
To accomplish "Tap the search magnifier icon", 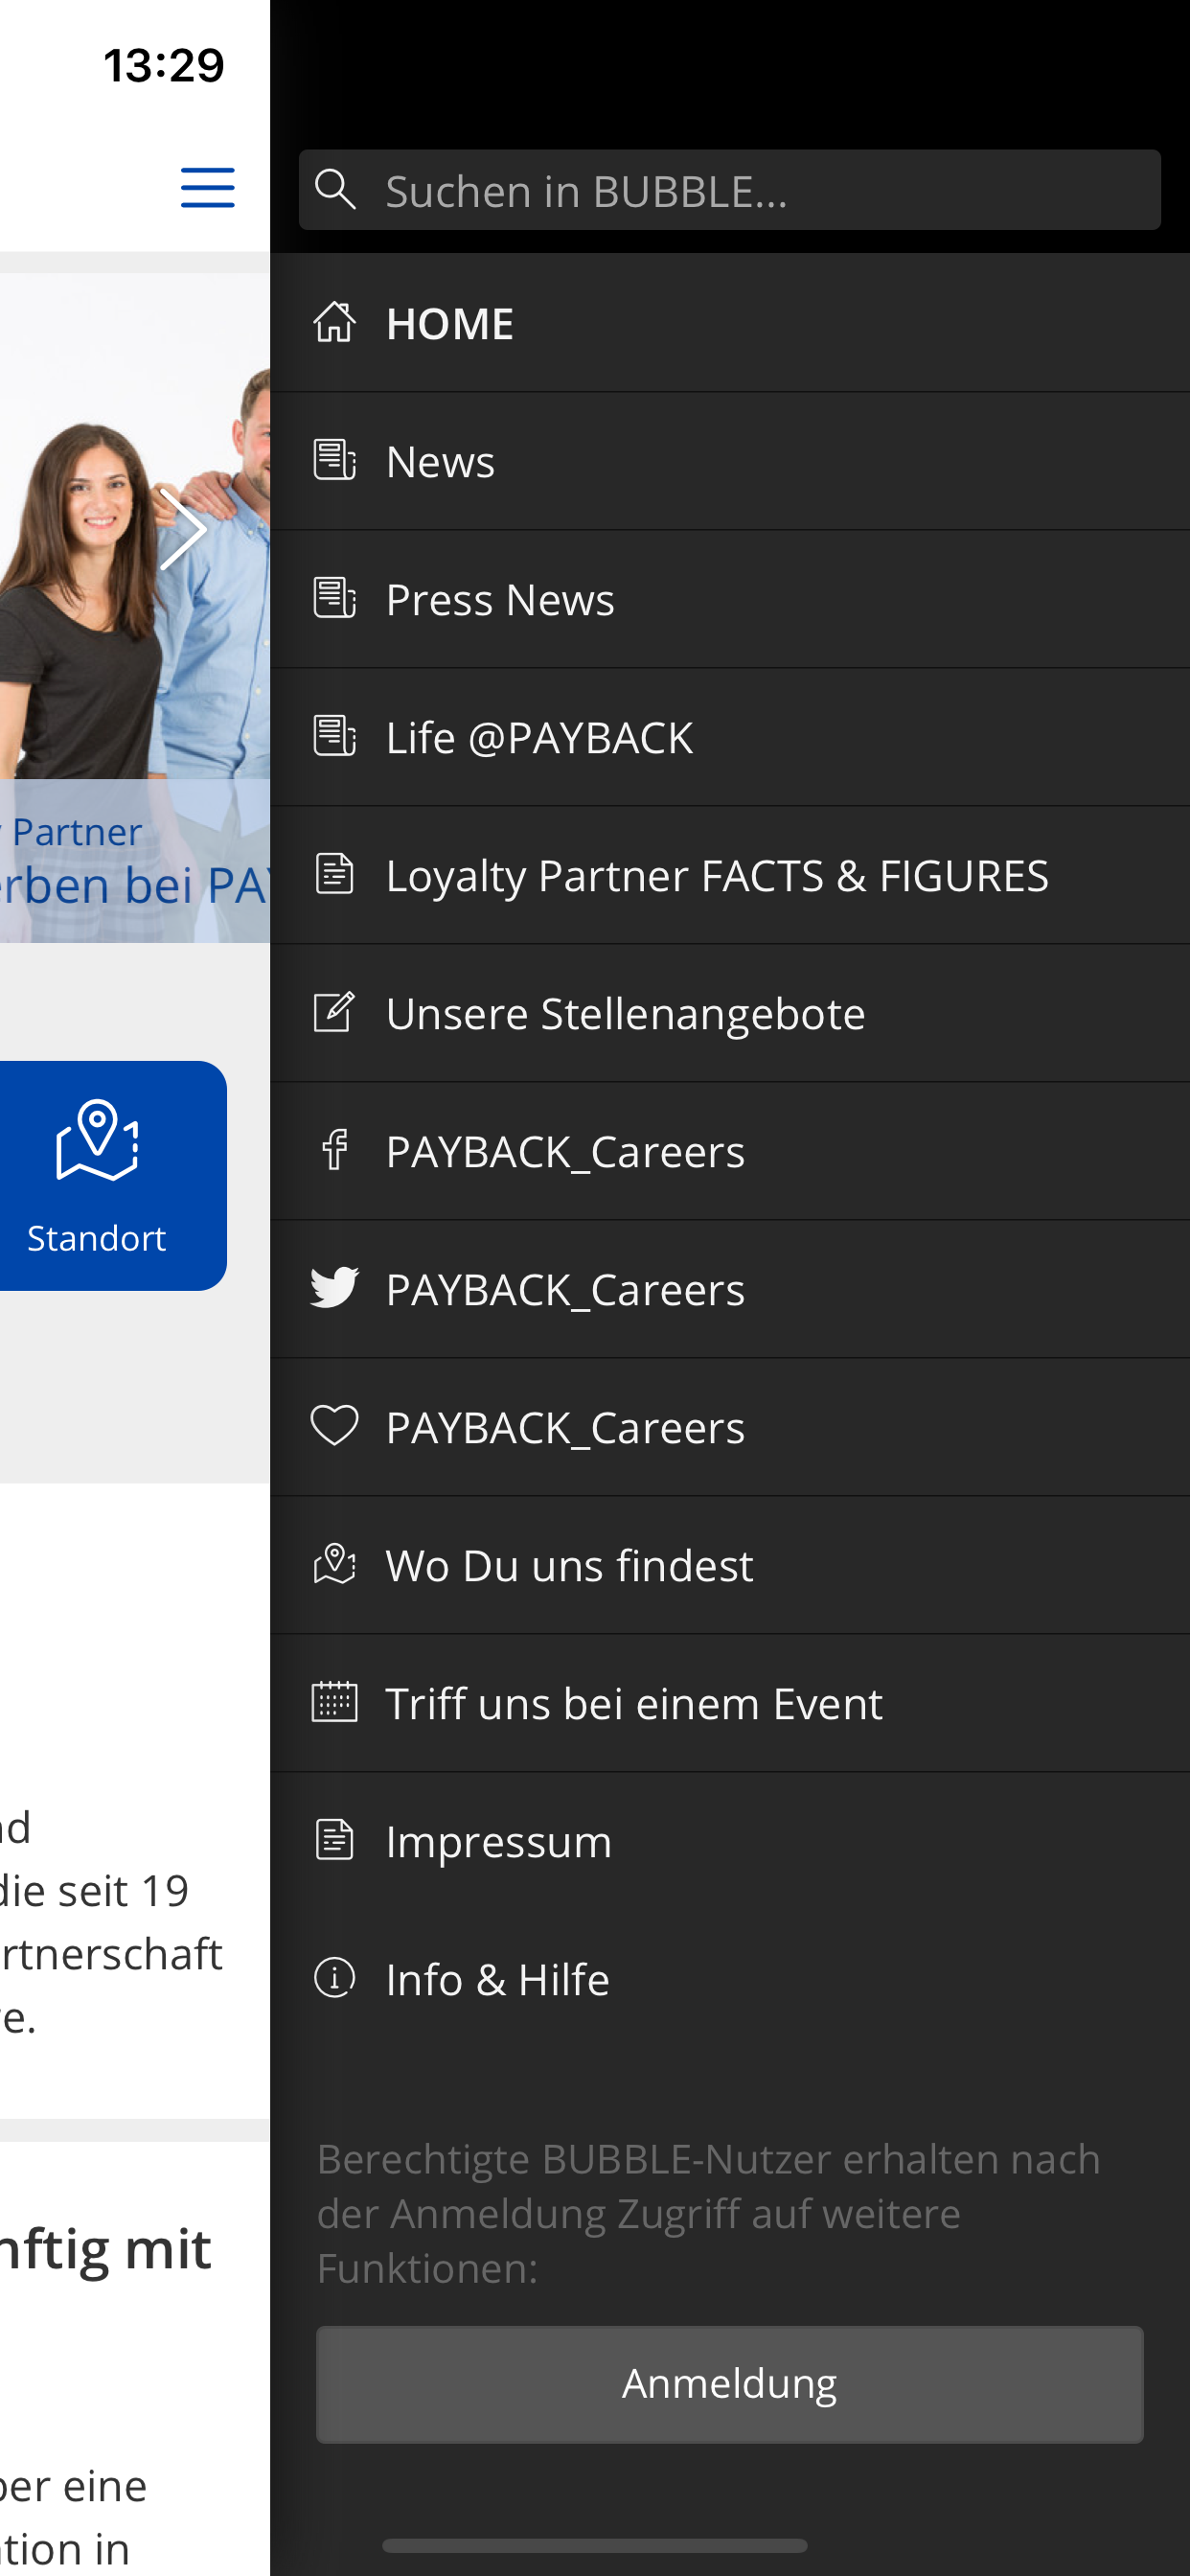I will (335, 189).
